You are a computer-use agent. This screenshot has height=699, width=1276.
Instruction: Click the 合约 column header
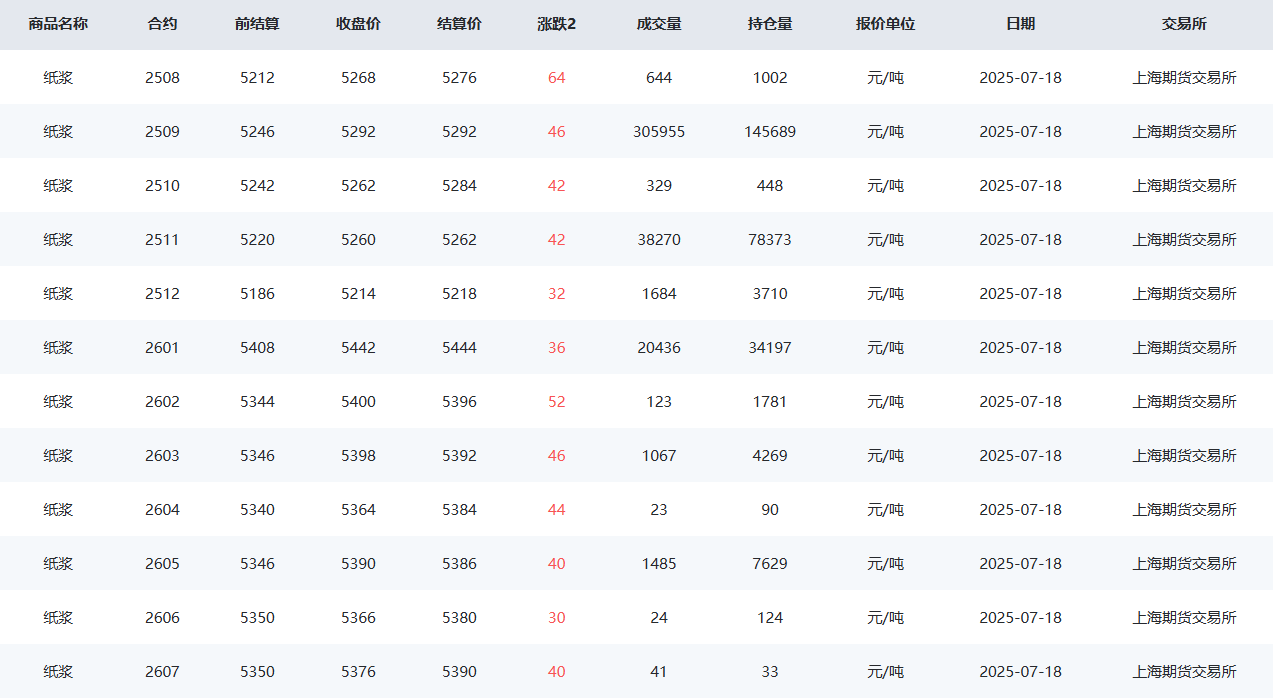click(162, 24)
